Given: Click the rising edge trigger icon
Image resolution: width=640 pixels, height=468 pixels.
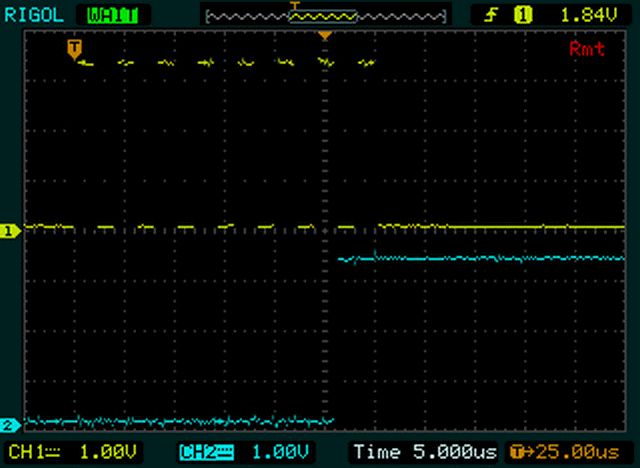Looking at the screenshot, I should click(491, 16).
